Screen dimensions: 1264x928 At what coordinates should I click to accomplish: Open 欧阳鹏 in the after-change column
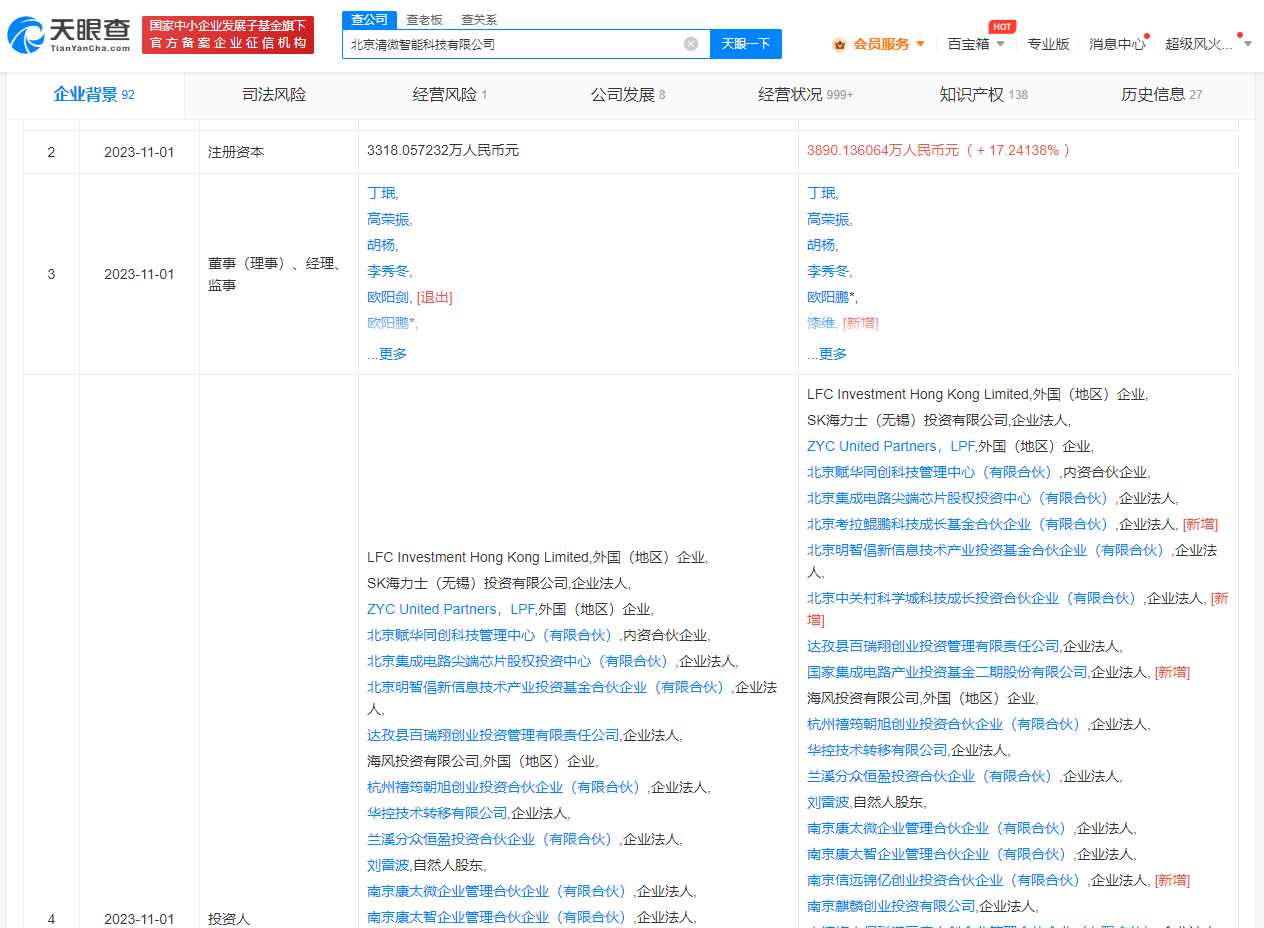(x=828, y=297)
